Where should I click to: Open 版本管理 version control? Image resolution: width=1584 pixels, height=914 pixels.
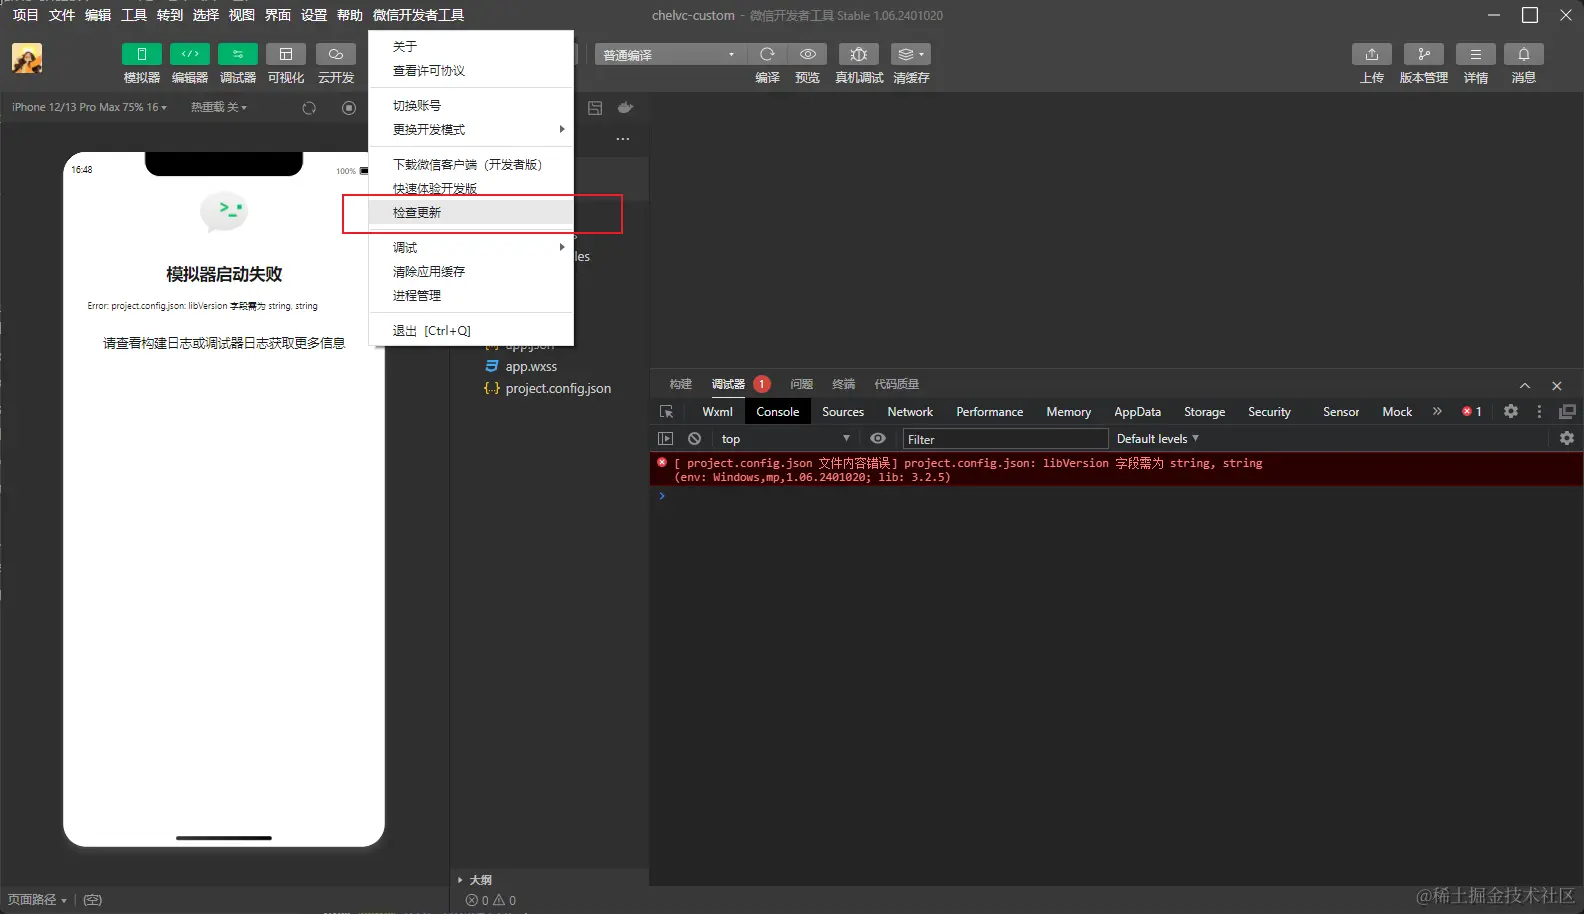pyautogui.click(x=1423, y=54)
